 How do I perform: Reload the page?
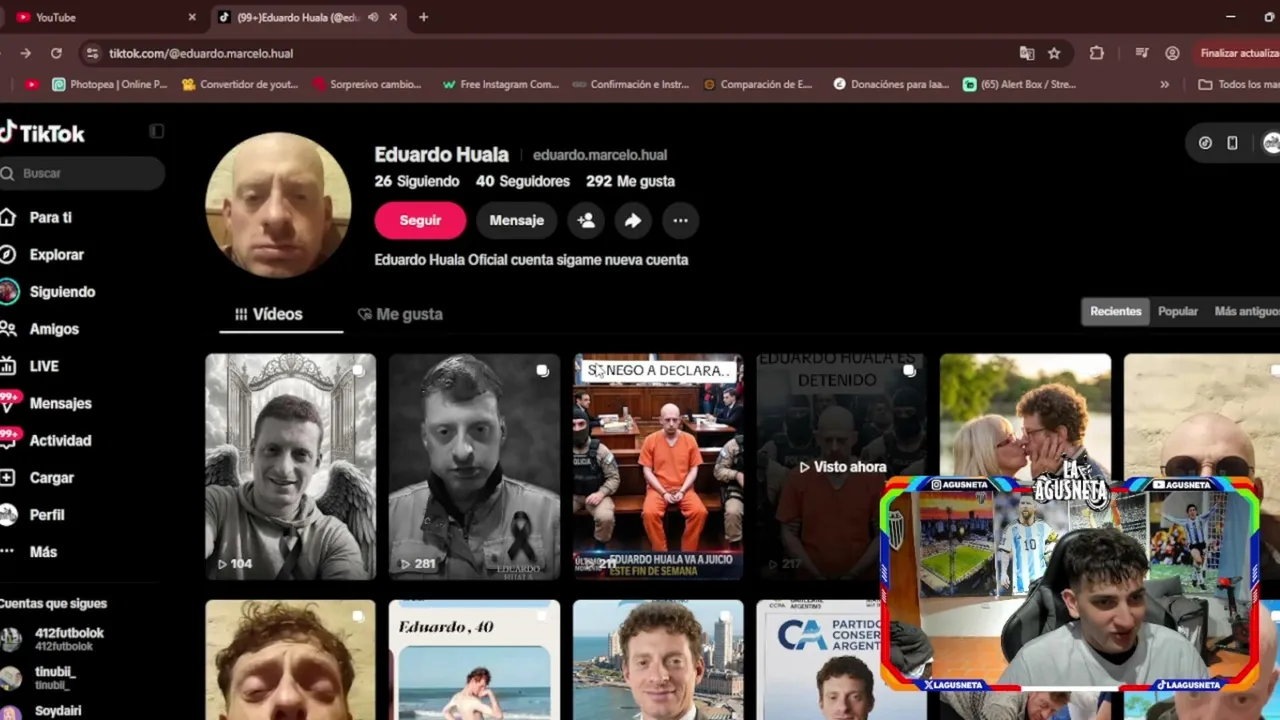tap(56, 53)
